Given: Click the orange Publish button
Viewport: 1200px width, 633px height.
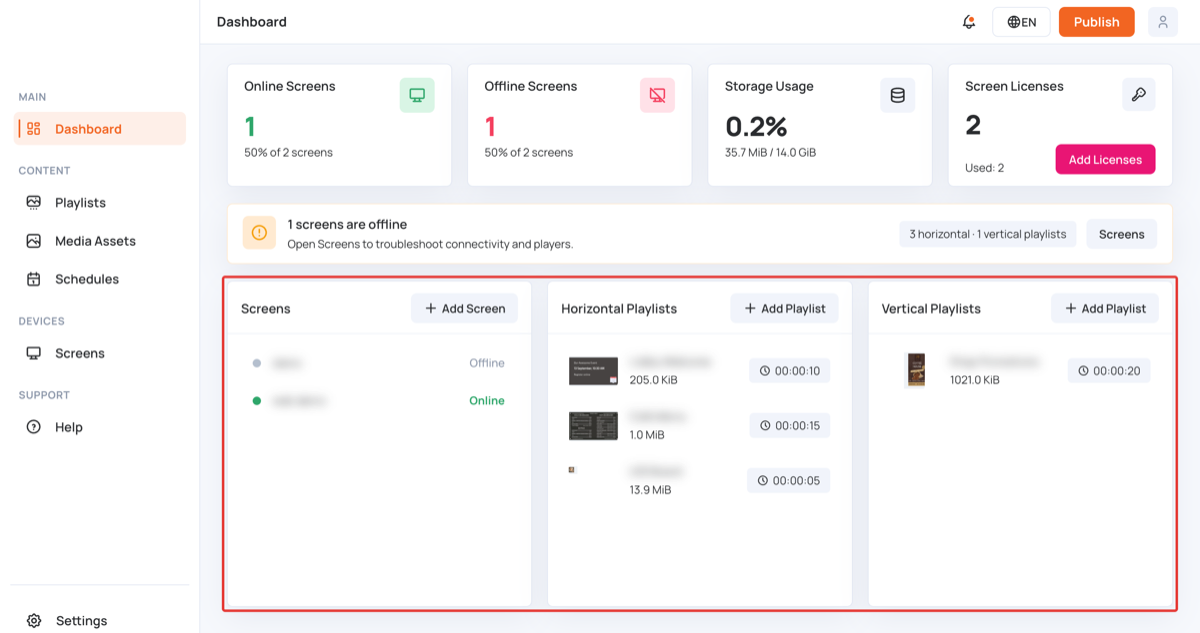Looking at the screenshot, I should (x=1096, y=22).
